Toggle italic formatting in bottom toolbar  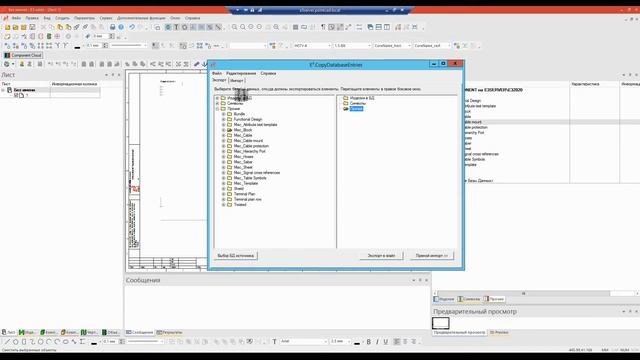pyautogui.click(x=377, y=342)
